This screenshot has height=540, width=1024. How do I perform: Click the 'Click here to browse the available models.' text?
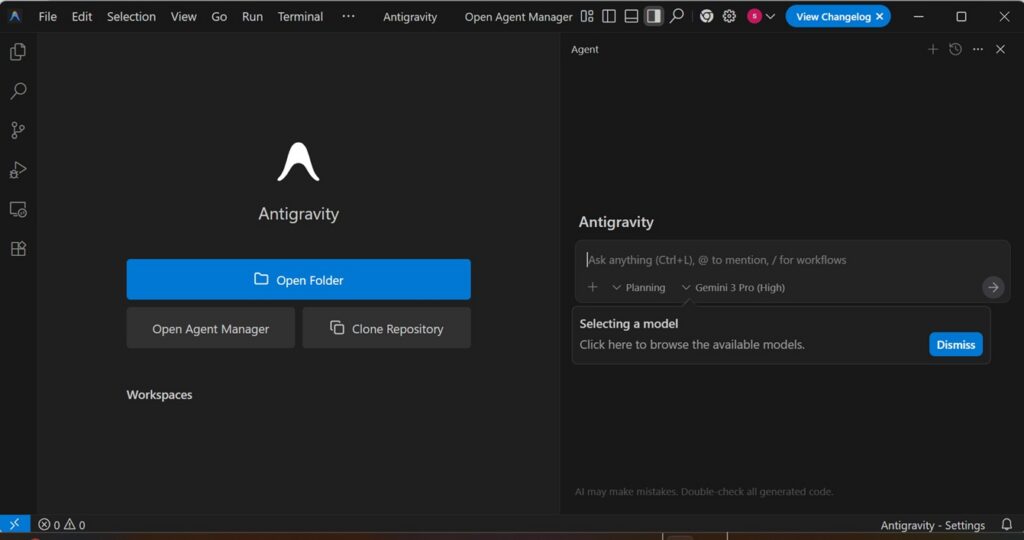tap(692, 344)
